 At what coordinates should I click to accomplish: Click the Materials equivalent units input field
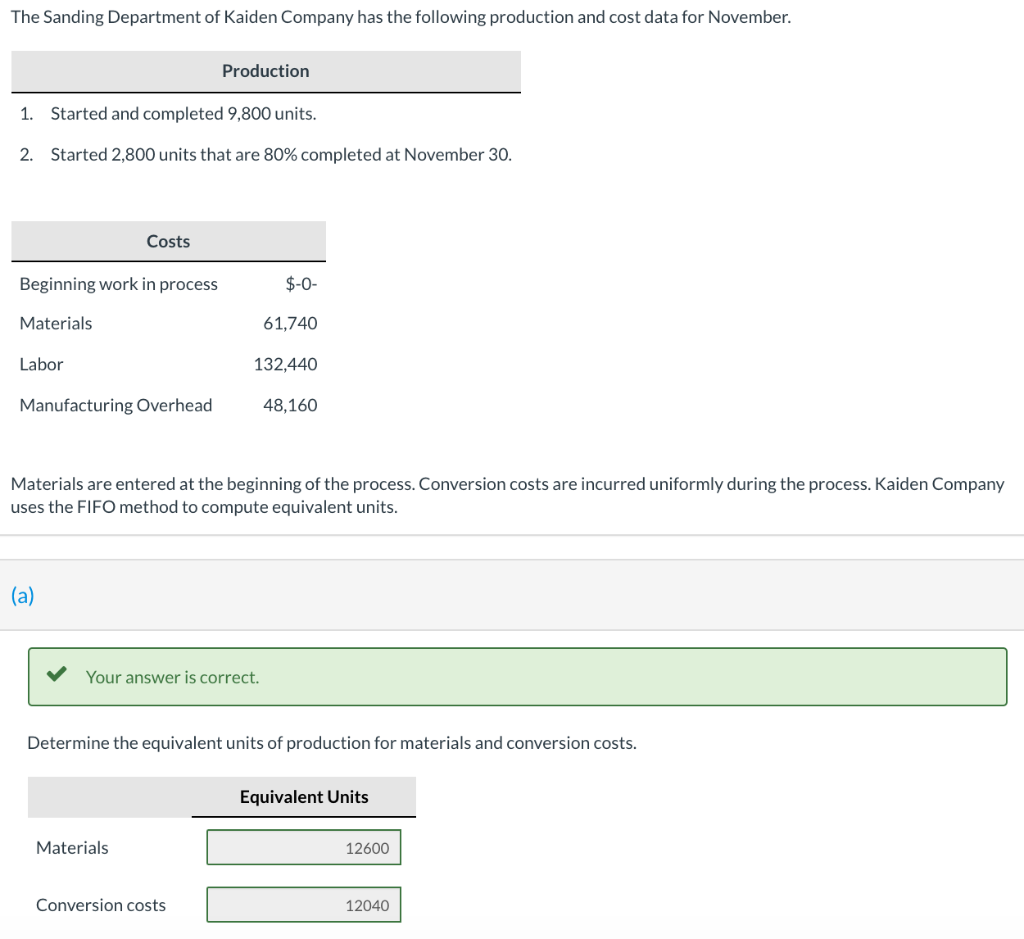point(304,847)
